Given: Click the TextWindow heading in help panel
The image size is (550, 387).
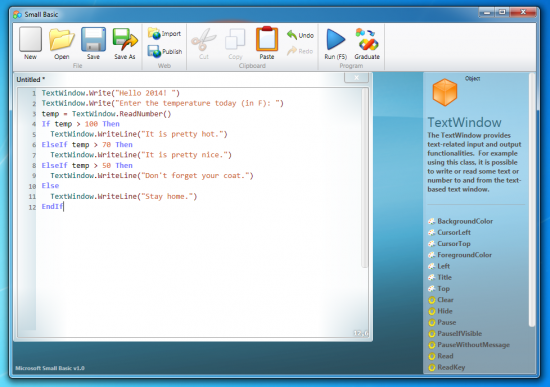Looking at the screenshot, I should coord(464,122).
